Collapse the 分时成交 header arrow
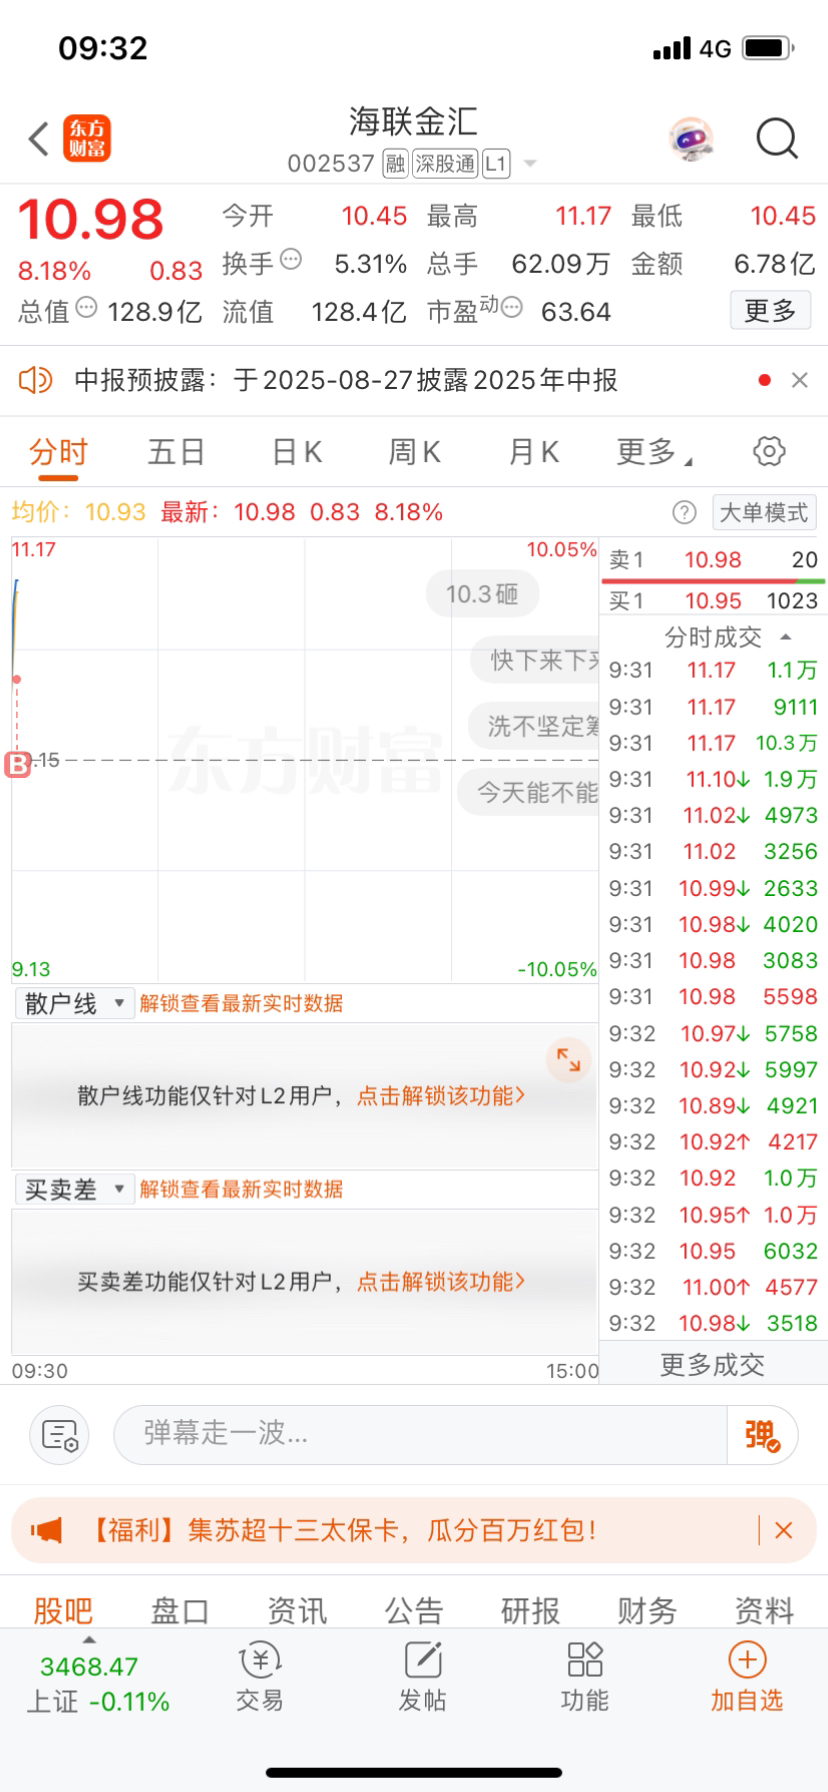 click(786, 637)
